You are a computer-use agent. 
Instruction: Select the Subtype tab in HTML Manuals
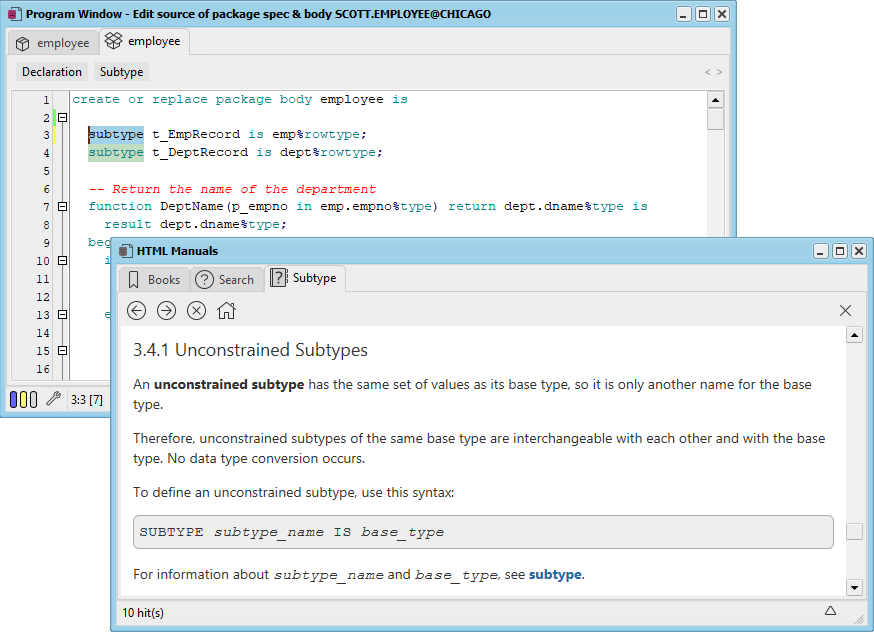tap(304, 278)
